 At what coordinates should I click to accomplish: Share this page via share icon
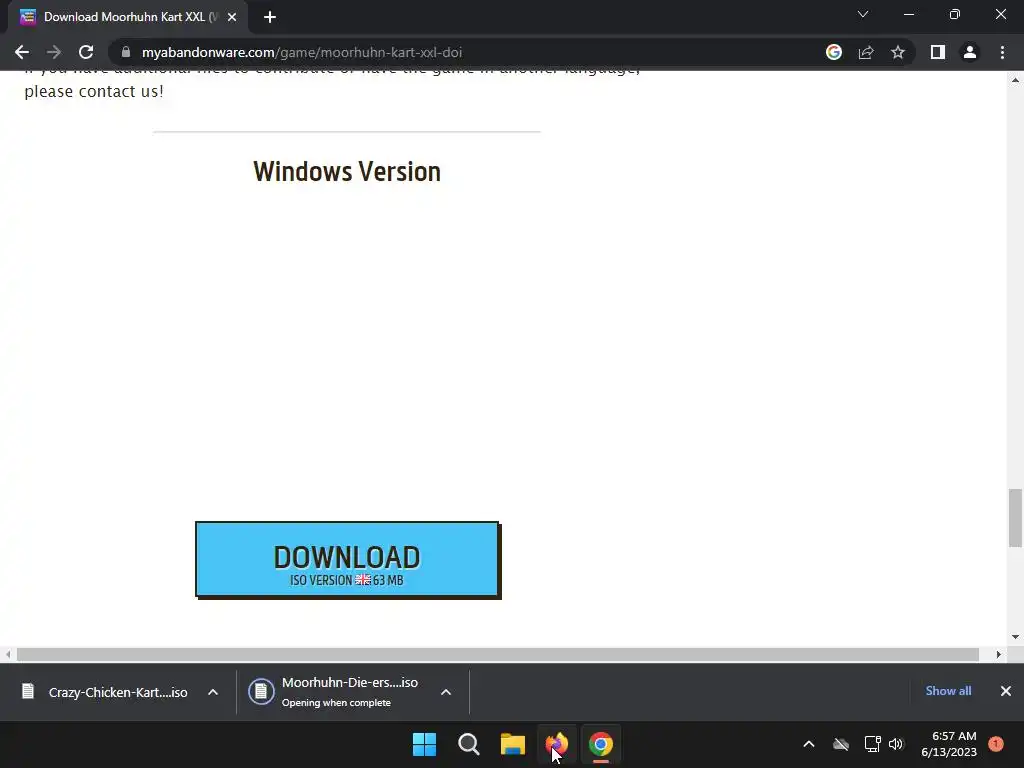pos(866,52)
